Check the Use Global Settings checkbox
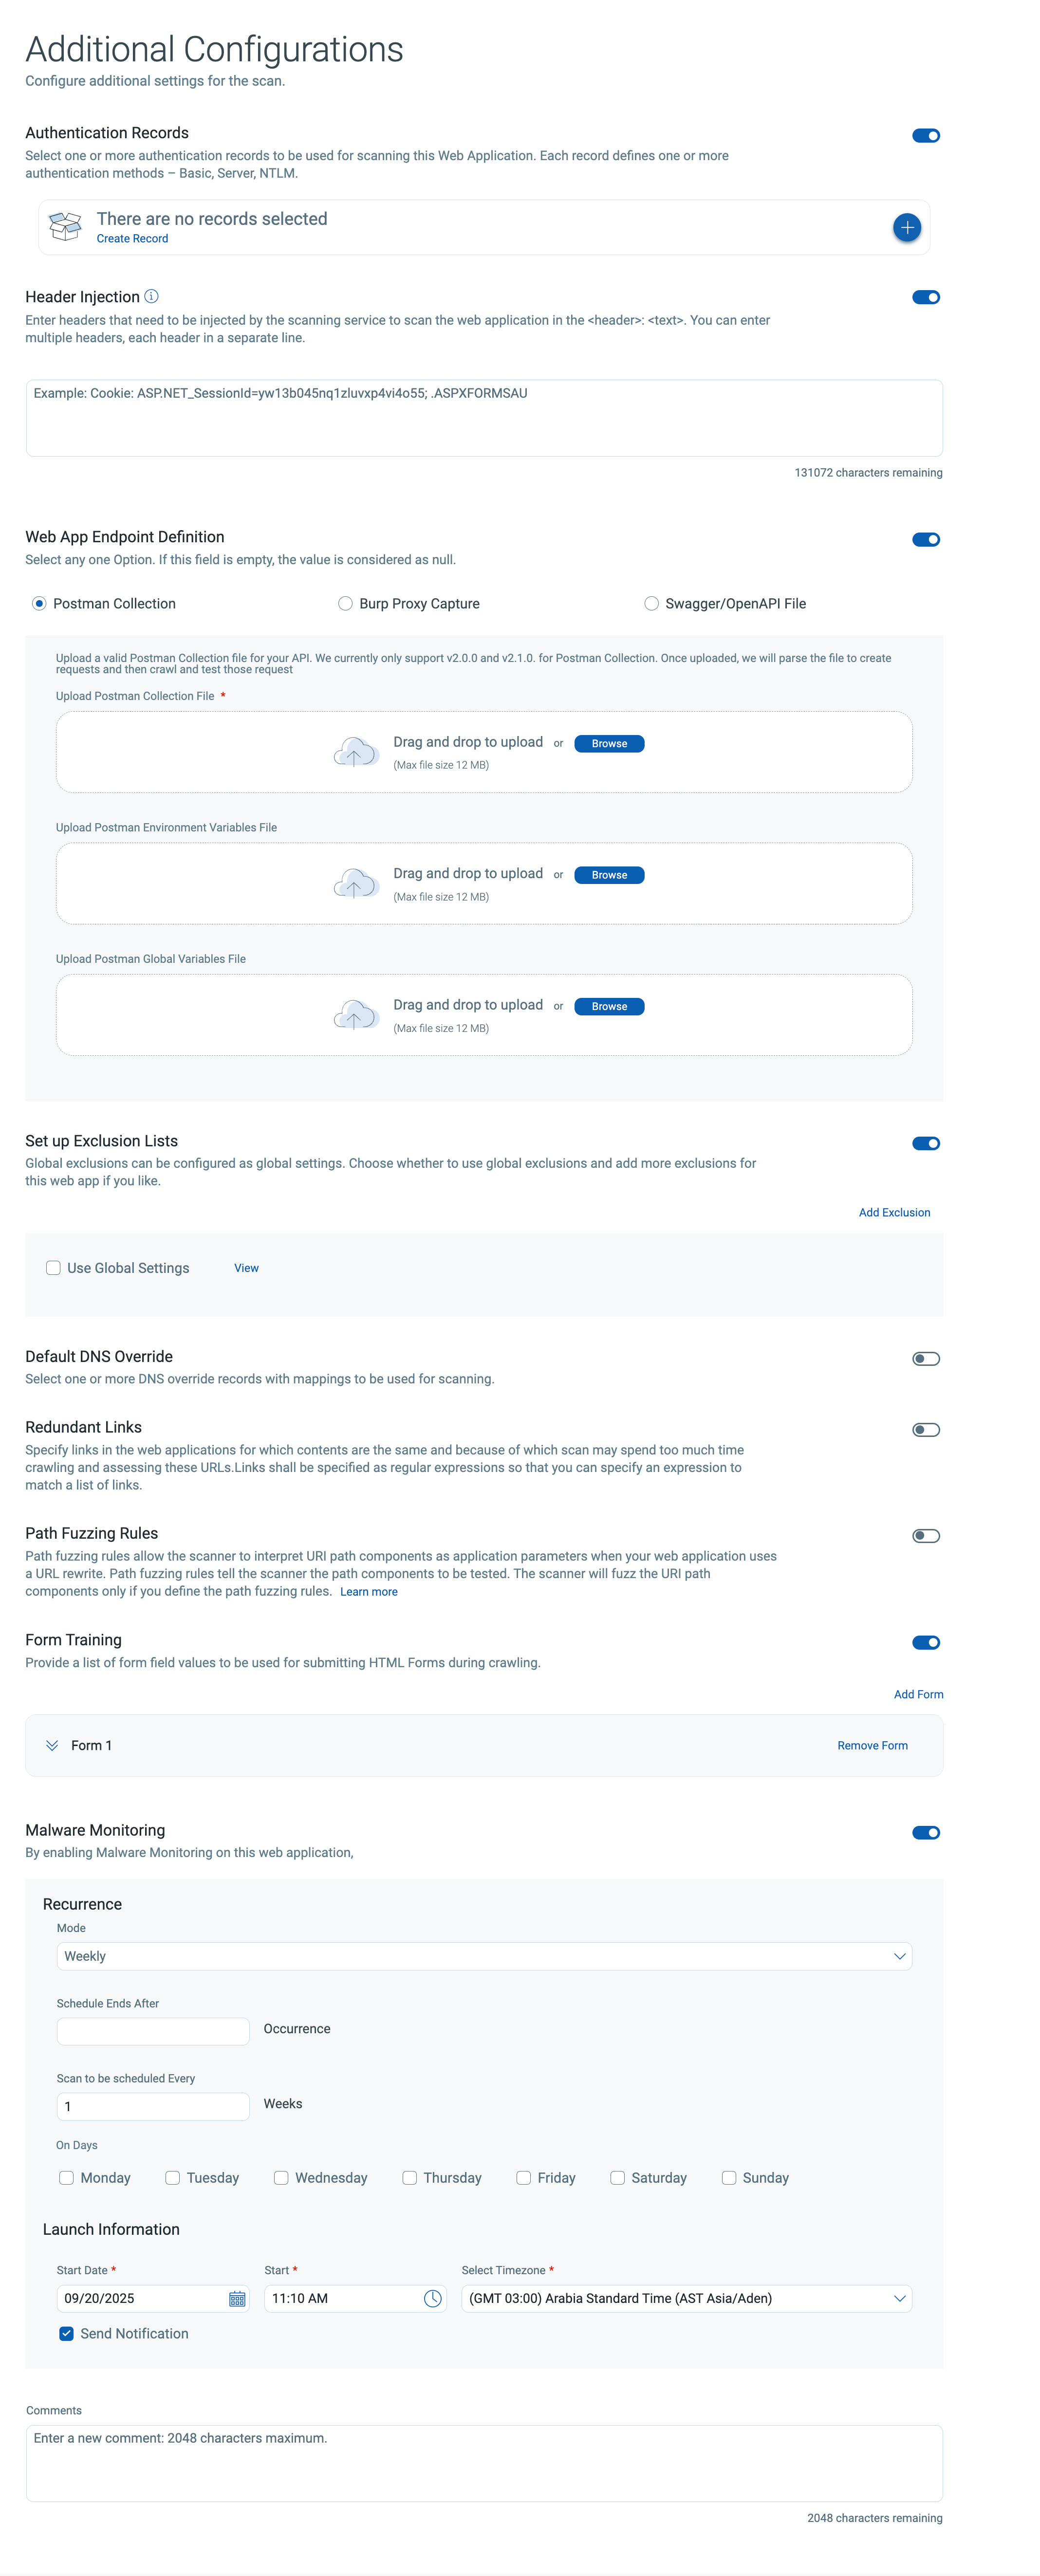 tap(54, 1268)
